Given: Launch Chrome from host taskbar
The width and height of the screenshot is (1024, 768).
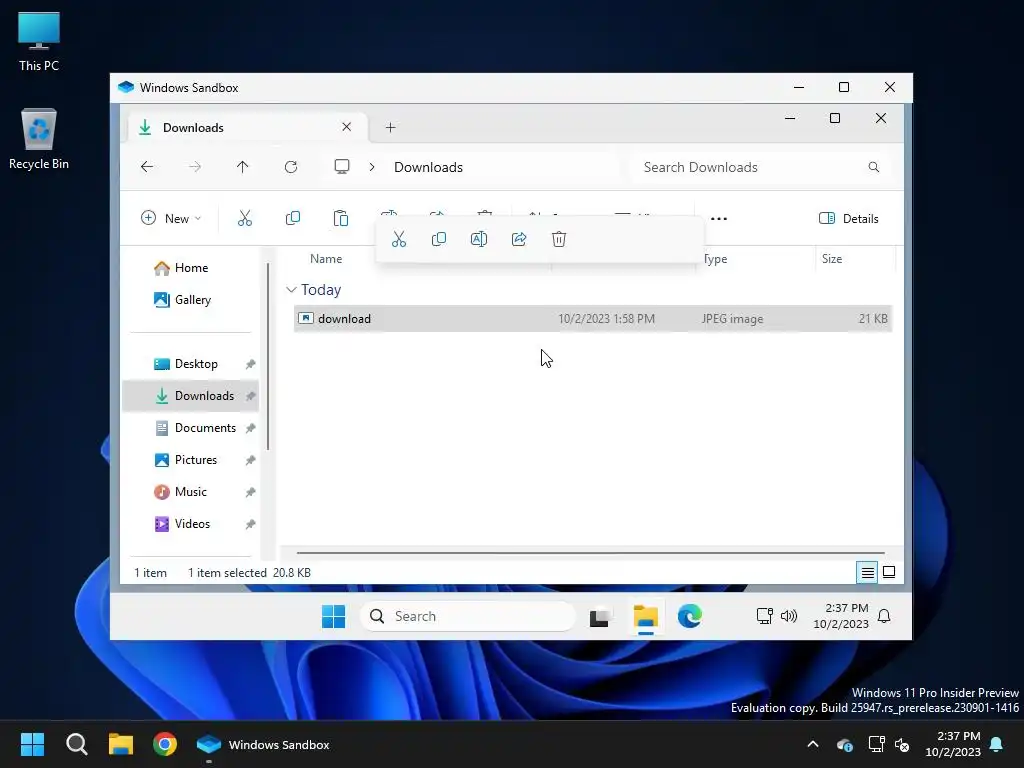Looking at the screenshot, I should pos(165,744).
